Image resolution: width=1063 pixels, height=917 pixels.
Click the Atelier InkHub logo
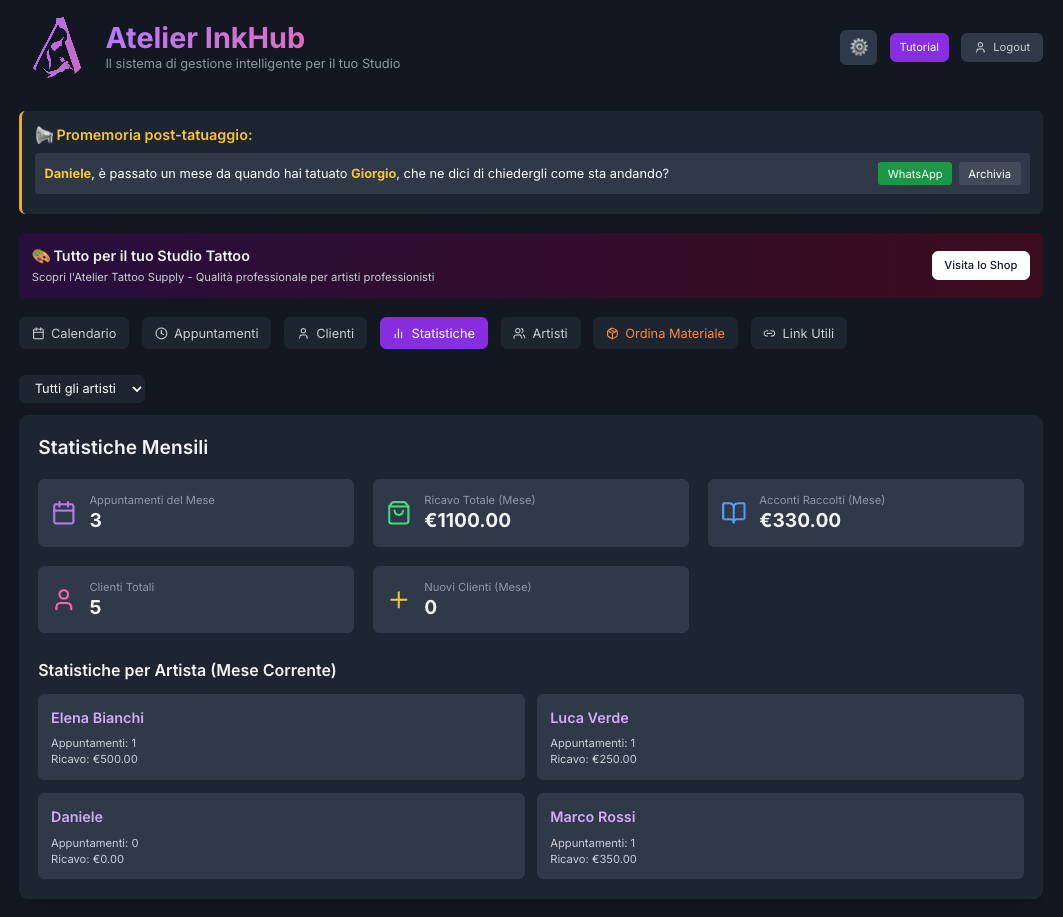pyautogui.click(x=56, y=47)
